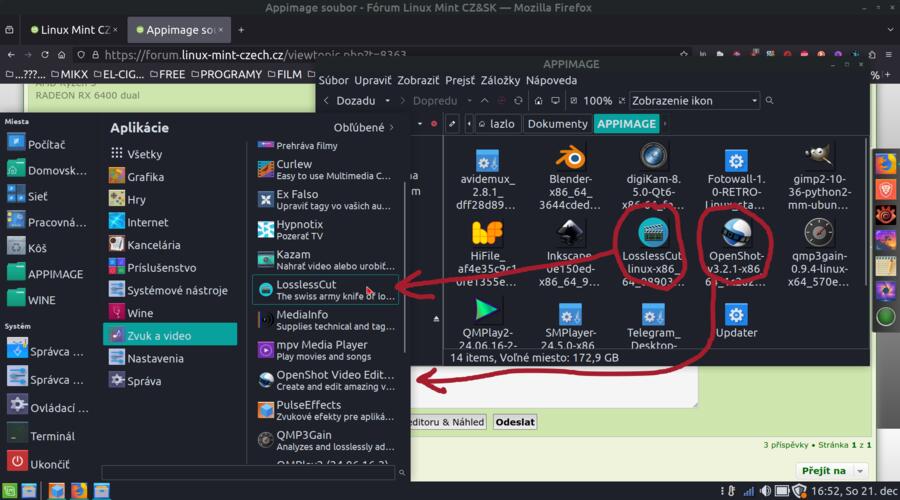Screen dimensions: 900x500
Task: Switch to the Linux Mint CZ browser tab
Action: click(70, 30)
